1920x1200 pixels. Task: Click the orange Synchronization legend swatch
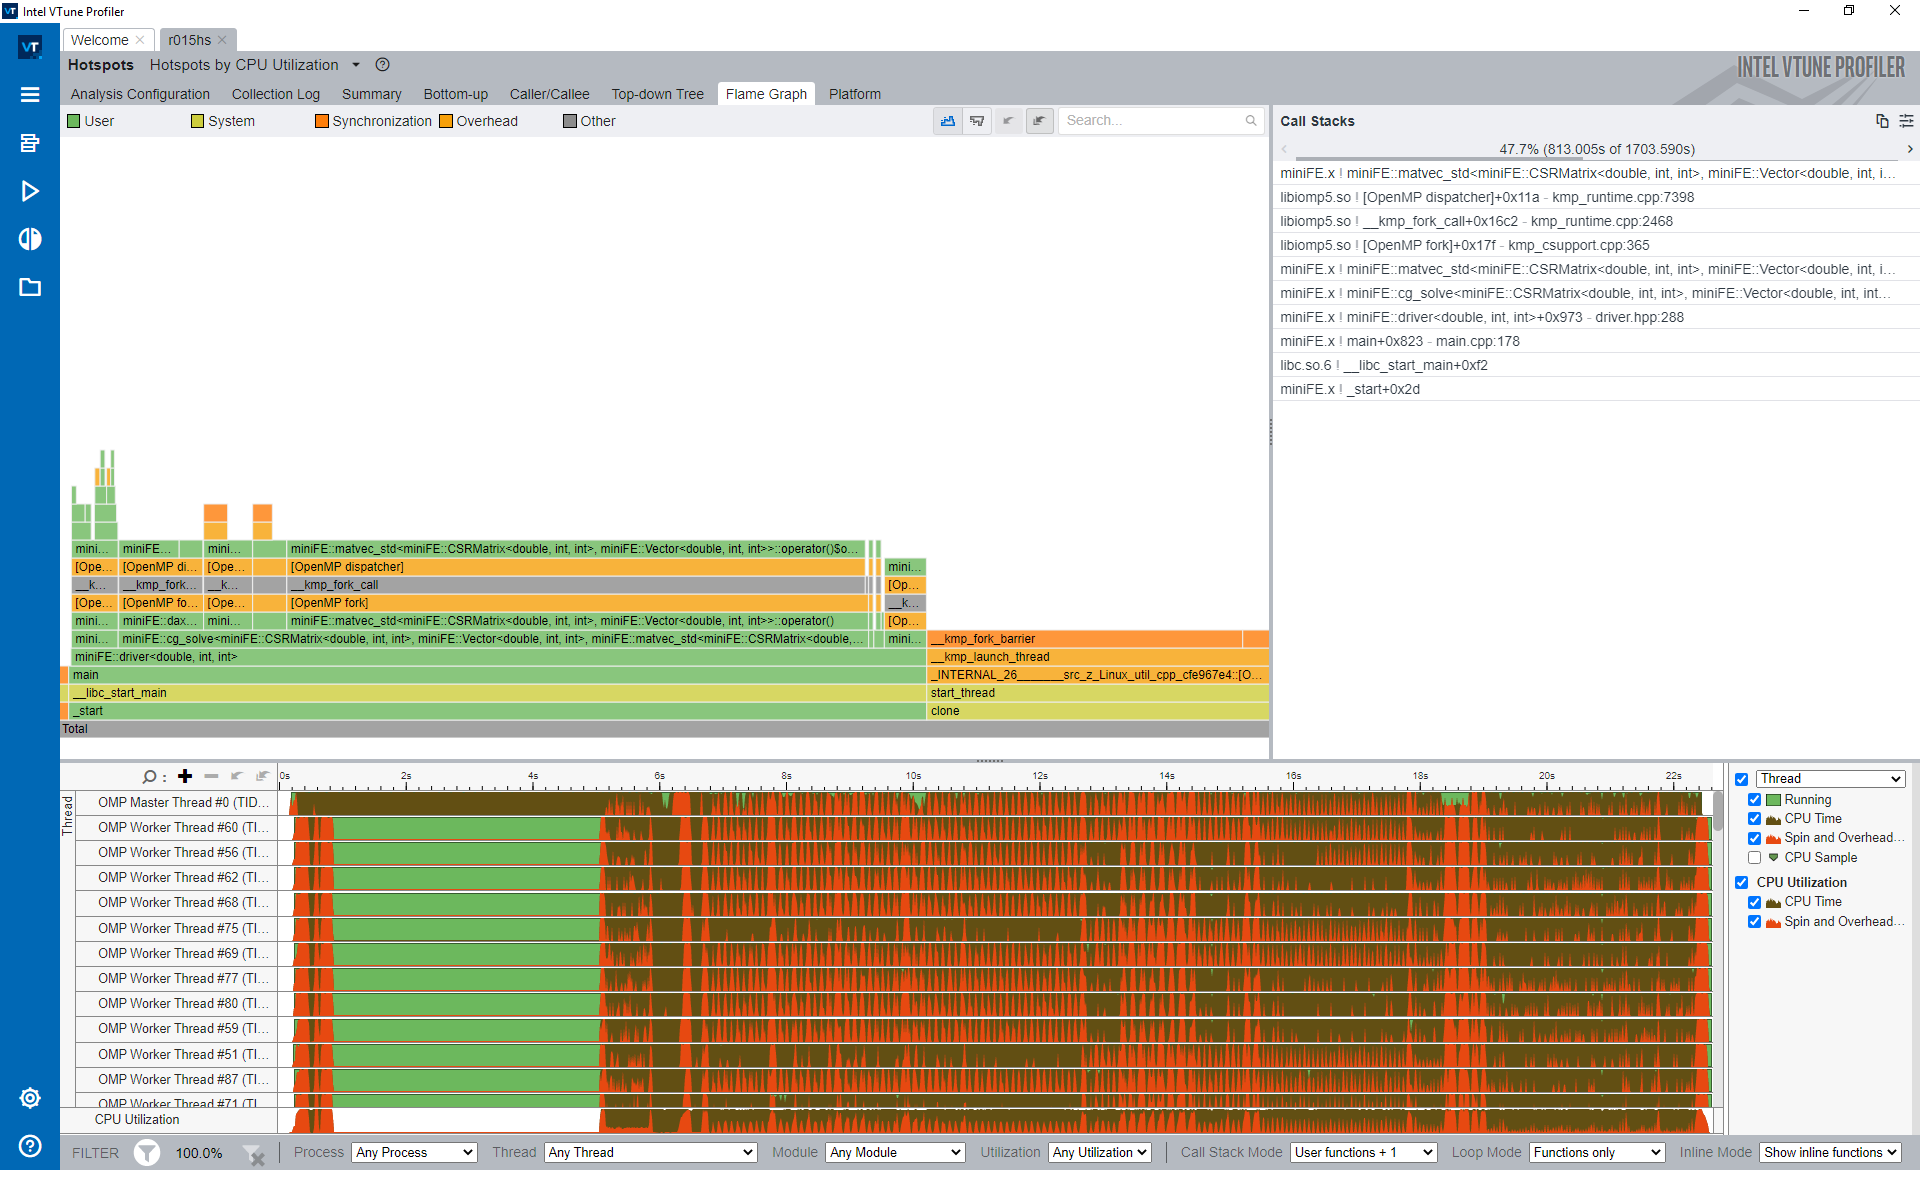click(x=321, y=121)
